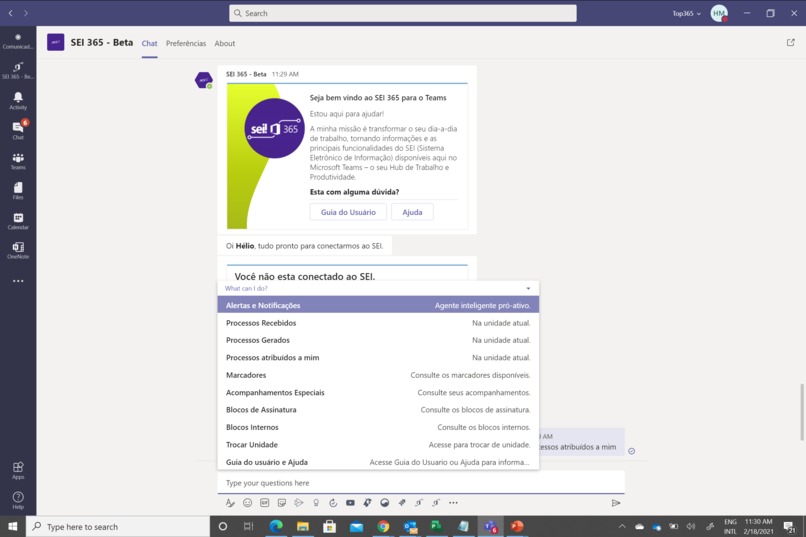This screenshot has height=537, width=806.
Task: Open the Comunicad... app in sidebar
Action: [18, 41]
